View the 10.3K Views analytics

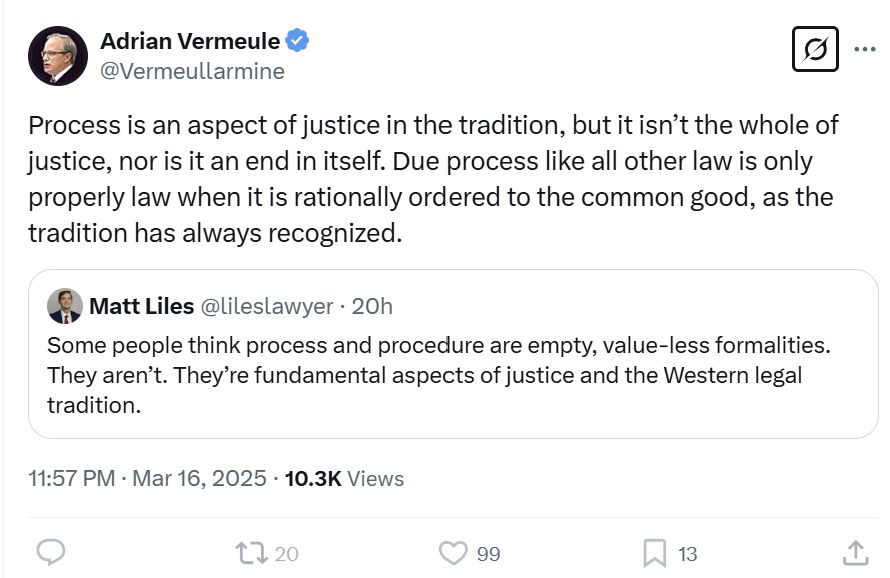coord(344,478)
